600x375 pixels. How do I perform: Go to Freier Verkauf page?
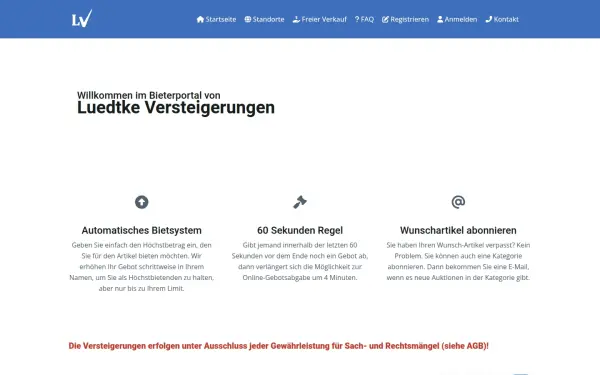click(320, 19)
